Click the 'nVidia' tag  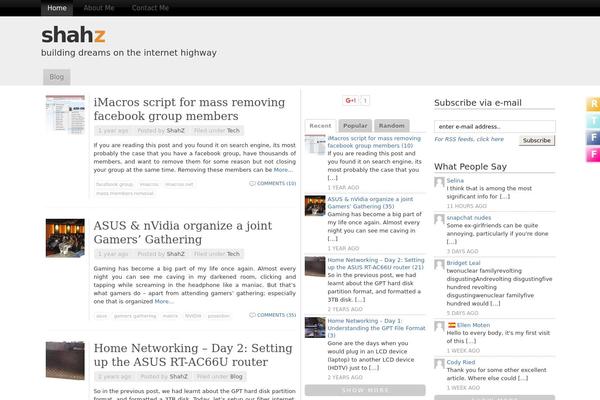coord(193,316)
